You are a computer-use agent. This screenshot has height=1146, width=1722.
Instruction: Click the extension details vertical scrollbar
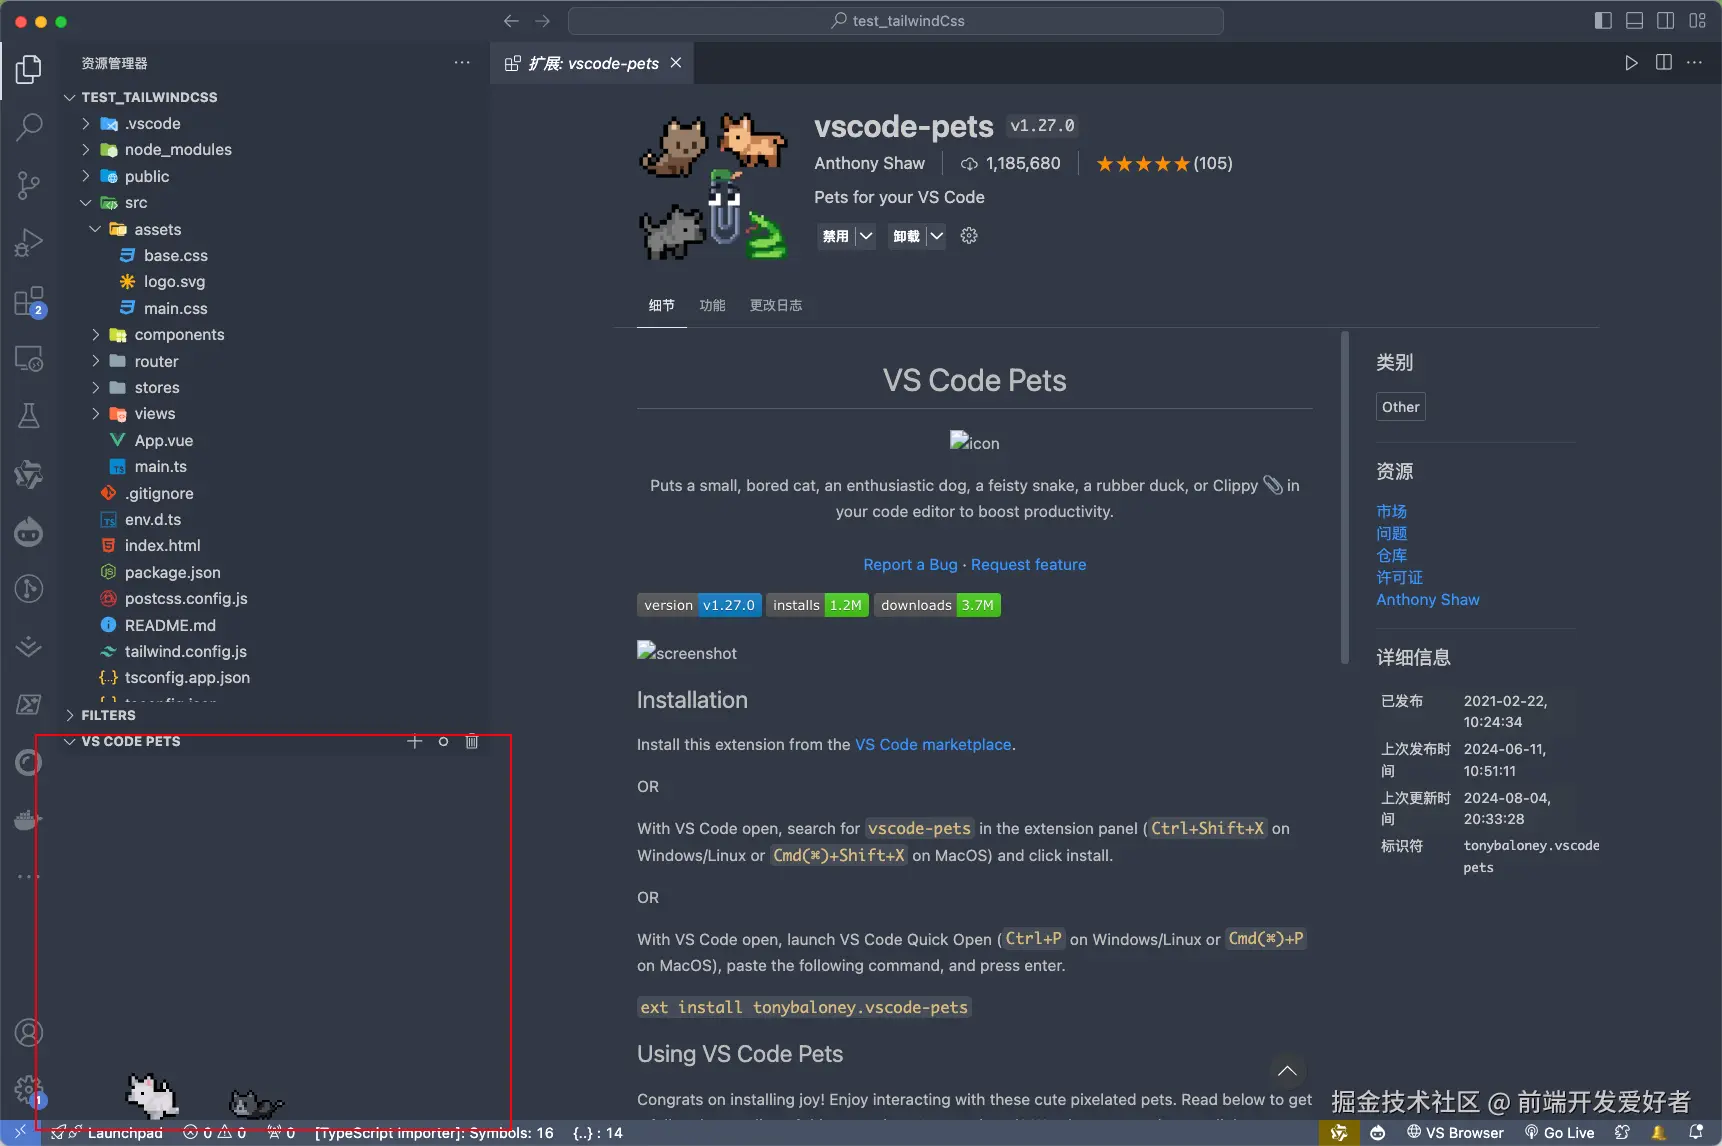click(x=1345, y=498)
